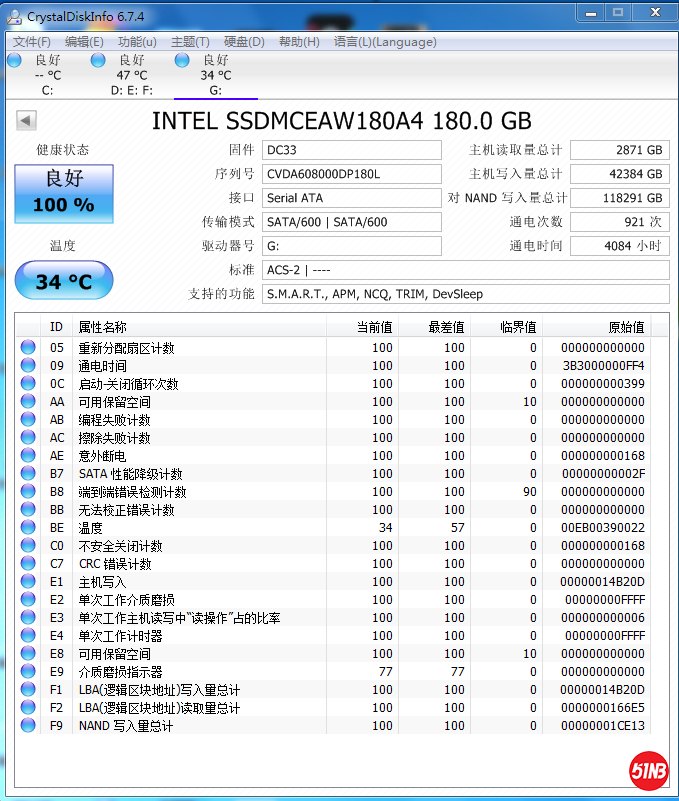The height and width of the screenshot is (801, 679).
Task: Select the G: drive status orb
Action: (182, 60)
